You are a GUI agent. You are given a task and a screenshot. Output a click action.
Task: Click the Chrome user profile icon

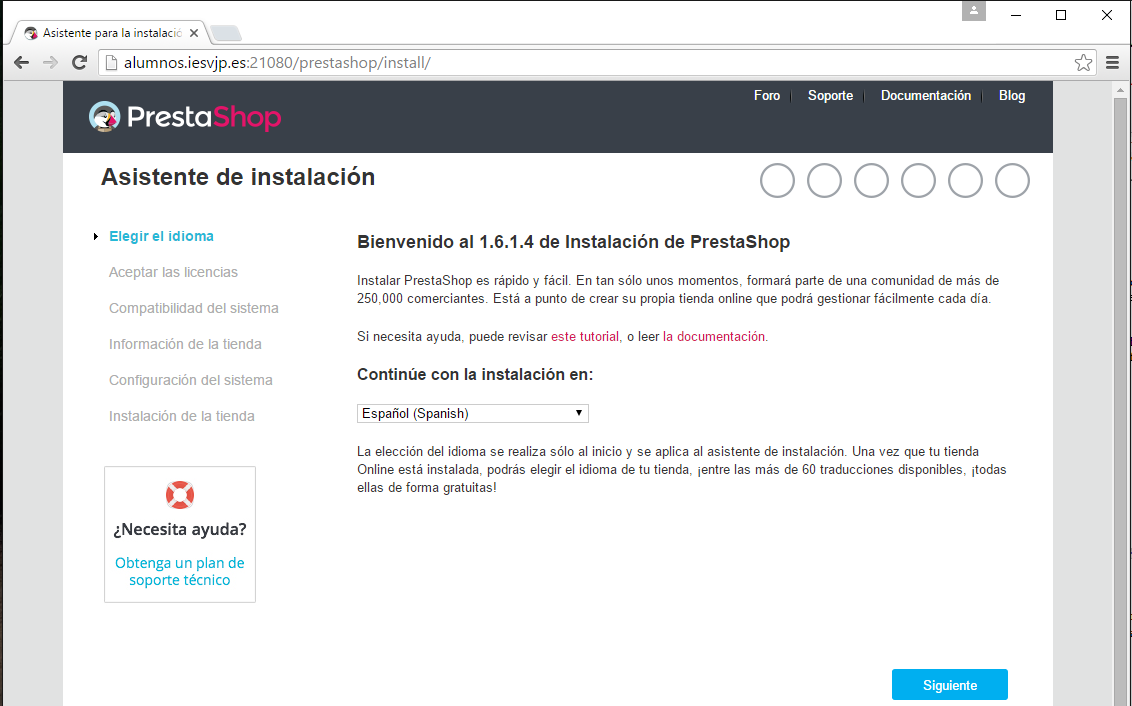973,12
